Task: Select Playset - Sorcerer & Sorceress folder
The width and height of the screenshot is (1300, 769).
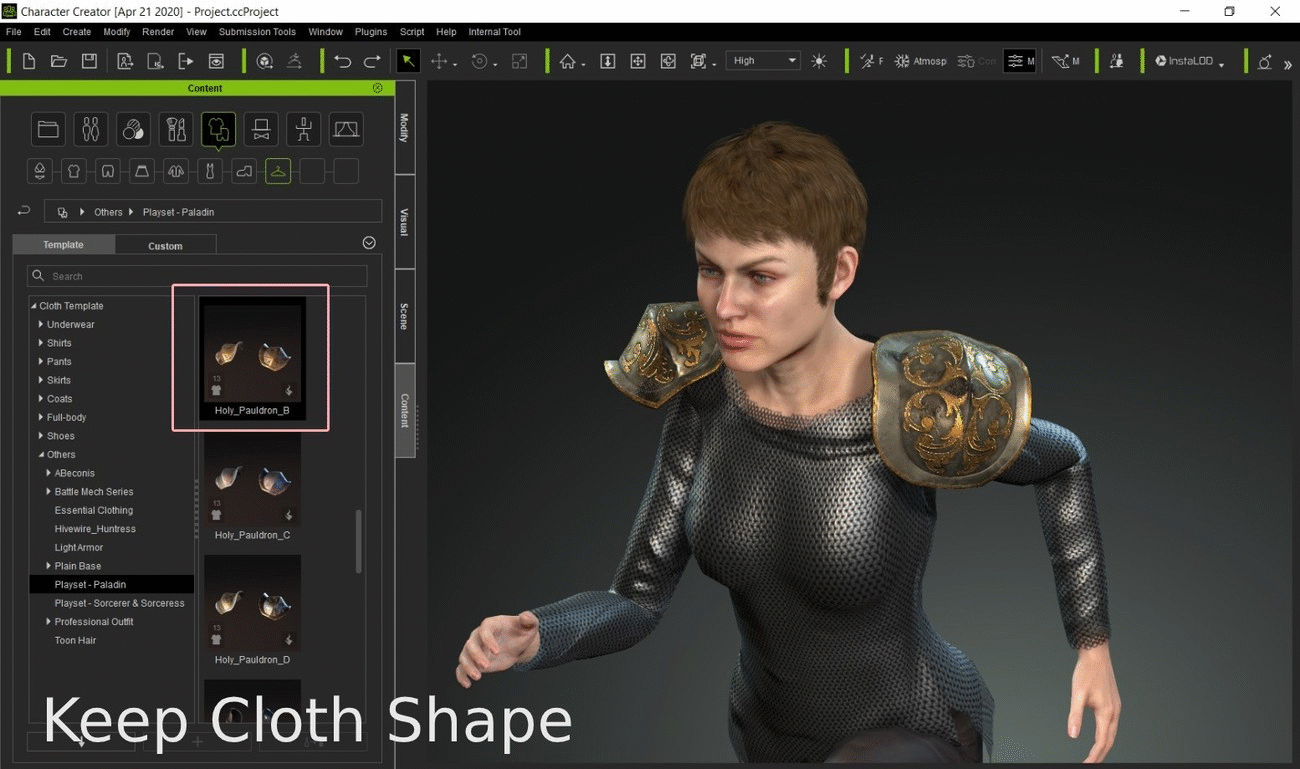Action: point(119,603)
